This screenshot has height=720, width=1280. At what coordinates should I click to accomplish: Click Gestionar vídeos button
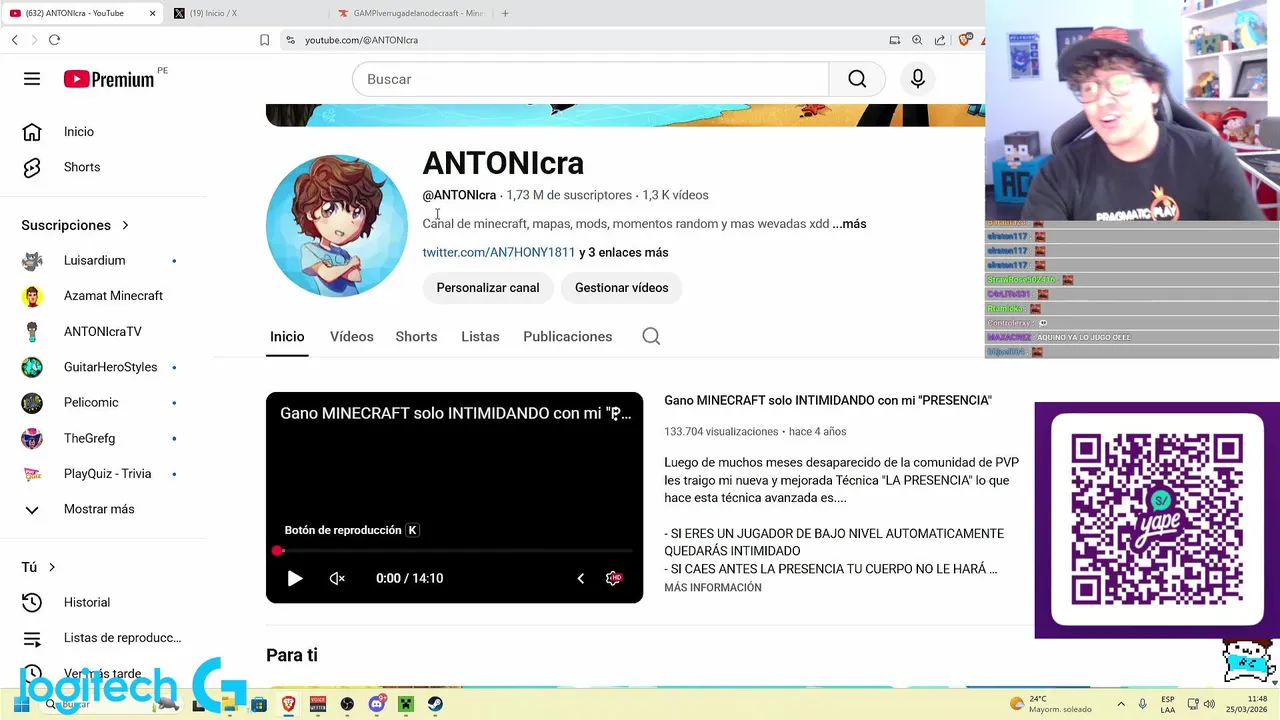[621, 288]
